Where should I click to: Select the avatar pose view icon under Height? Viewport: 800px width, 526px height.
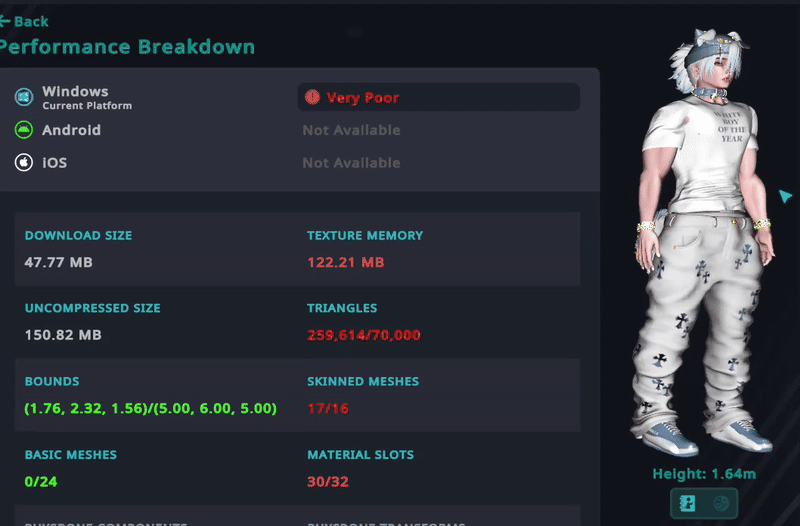coord(688,504)
